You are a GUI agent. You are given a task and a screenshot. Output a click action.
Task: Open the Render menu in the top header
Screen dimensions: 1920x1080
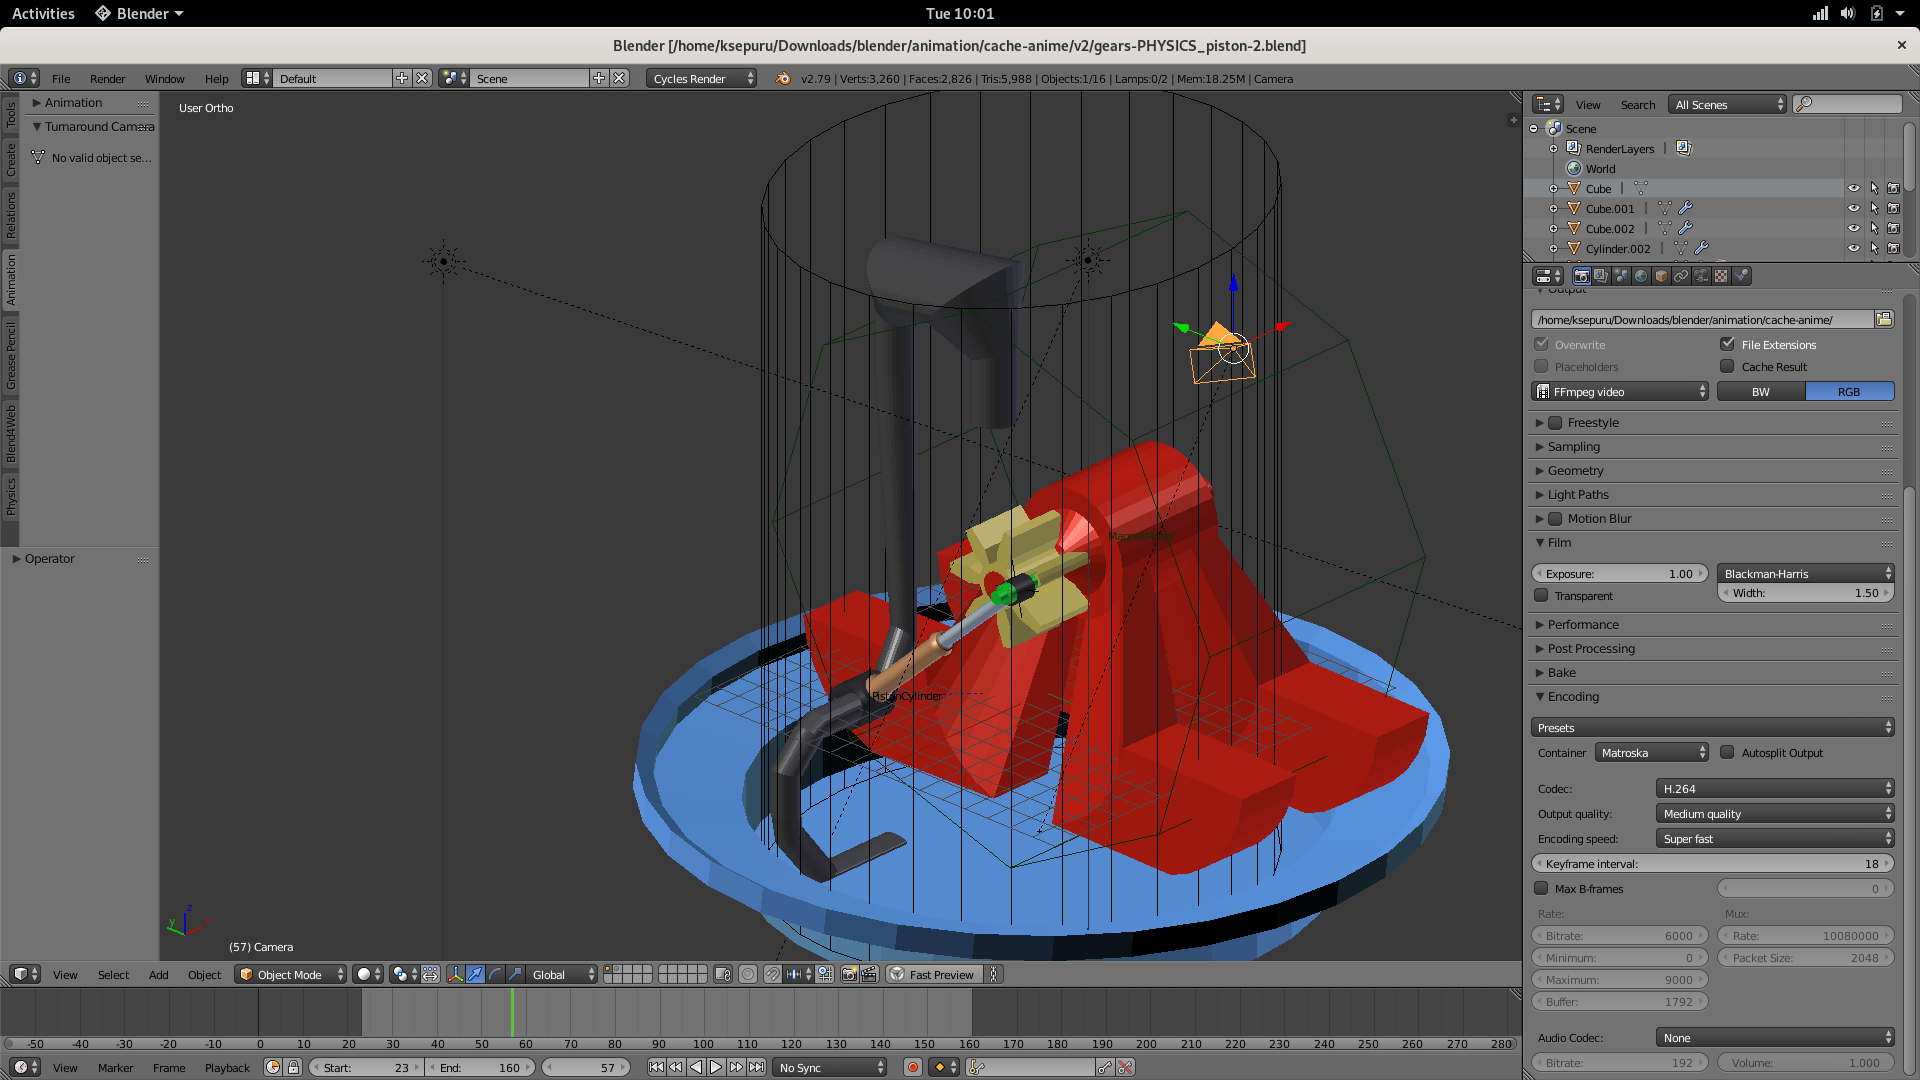click(107, 79)
